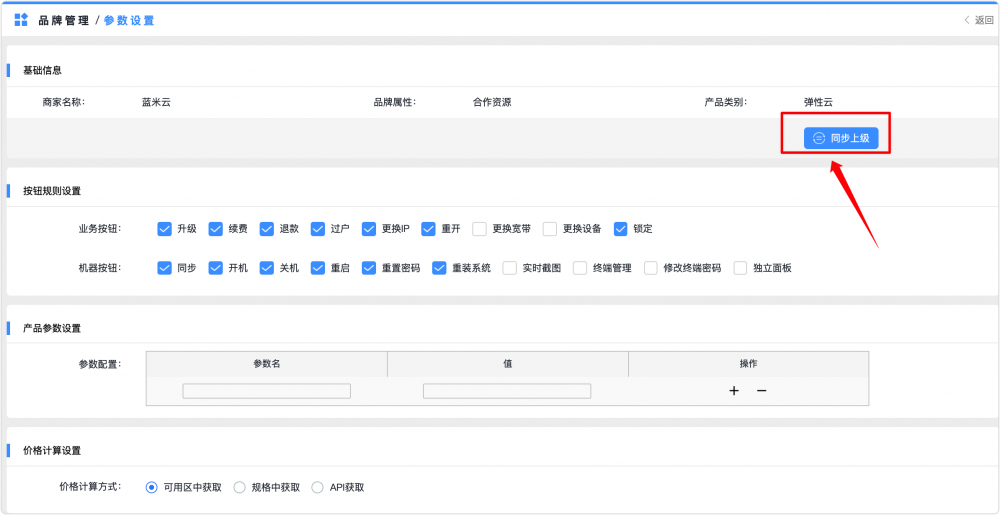Check the 独立面板 checkbox

pos(741,268)
